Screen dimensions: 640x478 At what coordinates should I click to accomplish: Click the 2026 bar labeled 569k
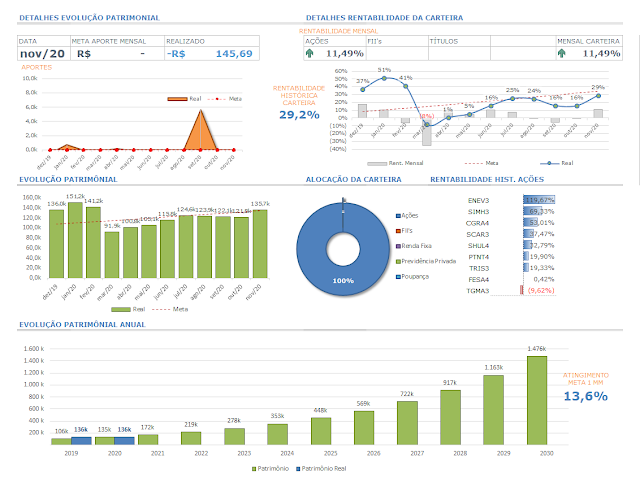click(x=364, y=428)
